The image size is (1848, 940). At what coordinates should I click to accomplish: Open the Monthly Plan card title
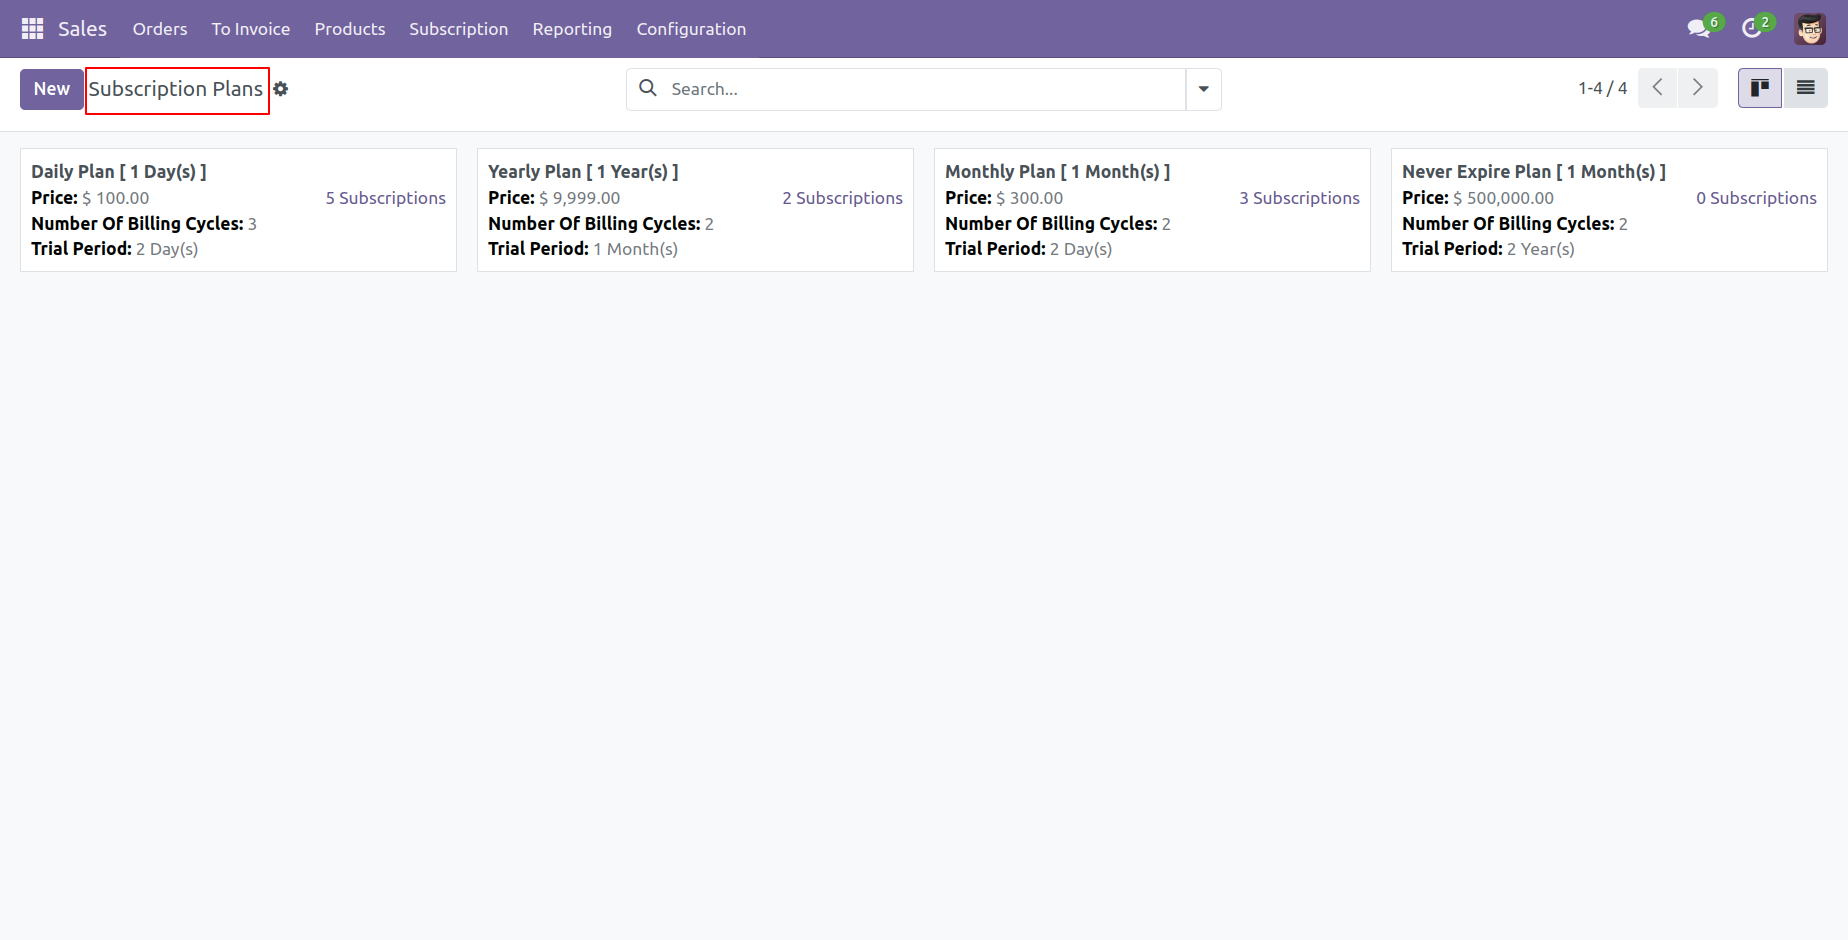pos(1057,172)
